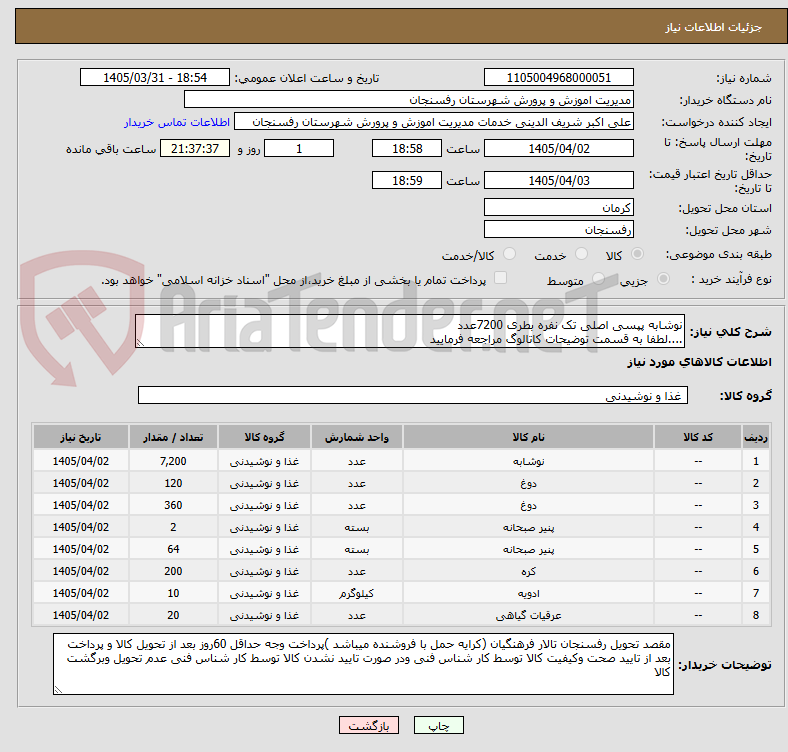The image size is (788, 752).
Task: Click the buyer organization name field
Action: pos(409,100)
